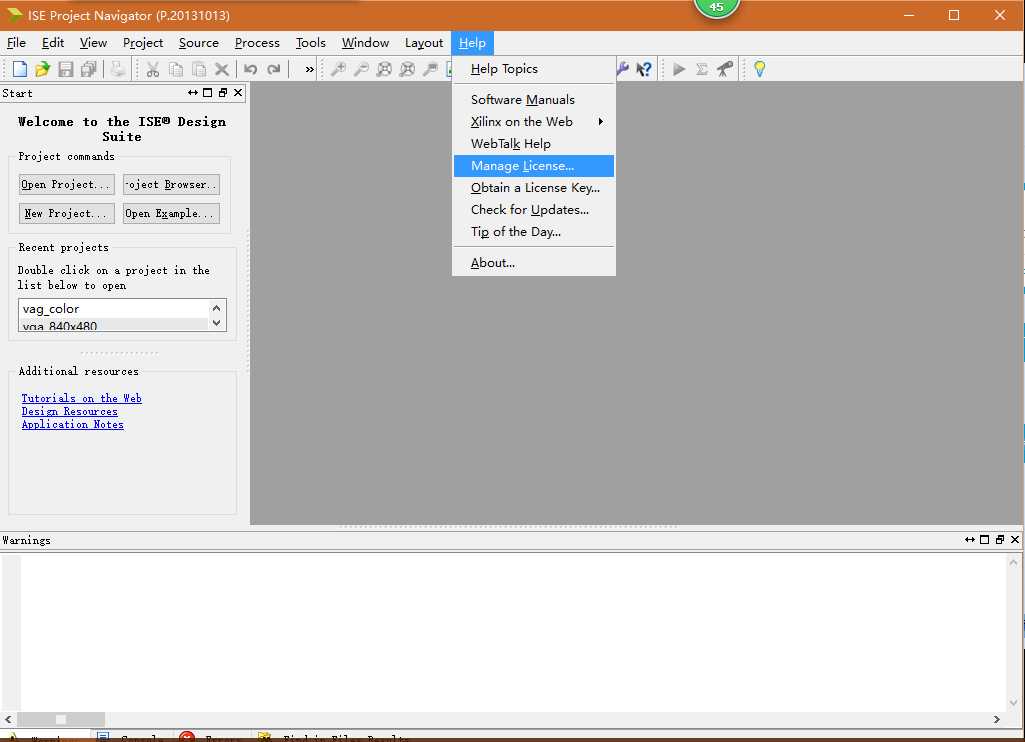Click the telescope toolbar icon

[x=725, y=69]
